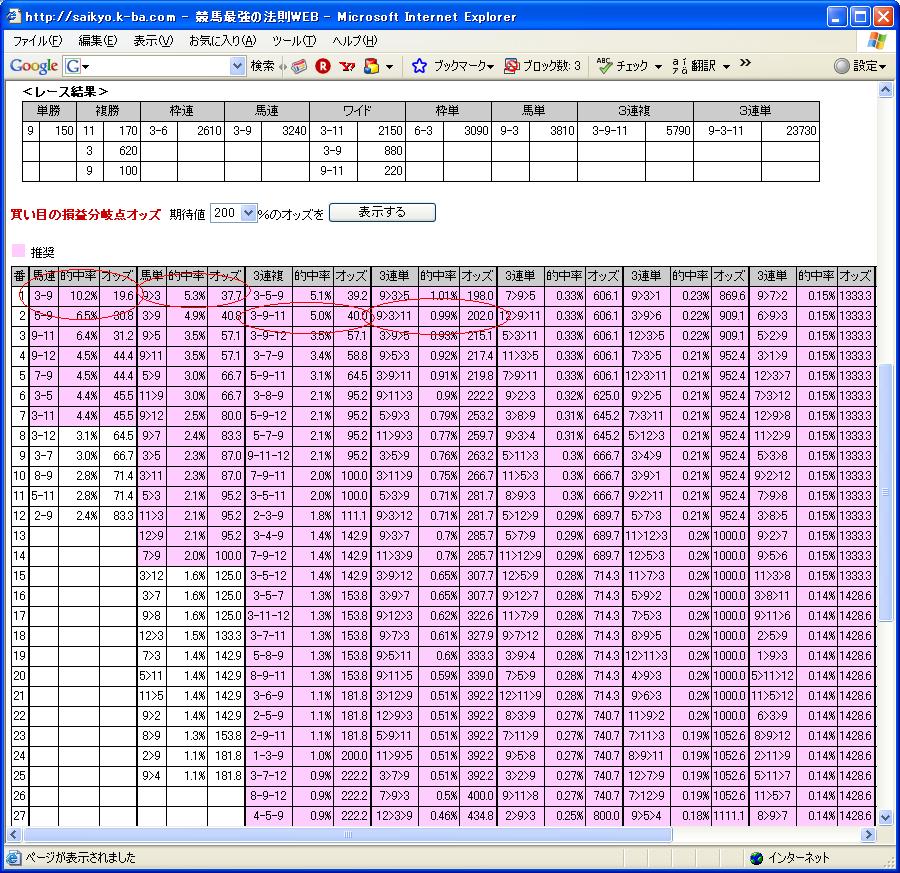Click the IE page icon in the title bar
Image resolution: width=900 pixels, height=873 pixels.
13,16
